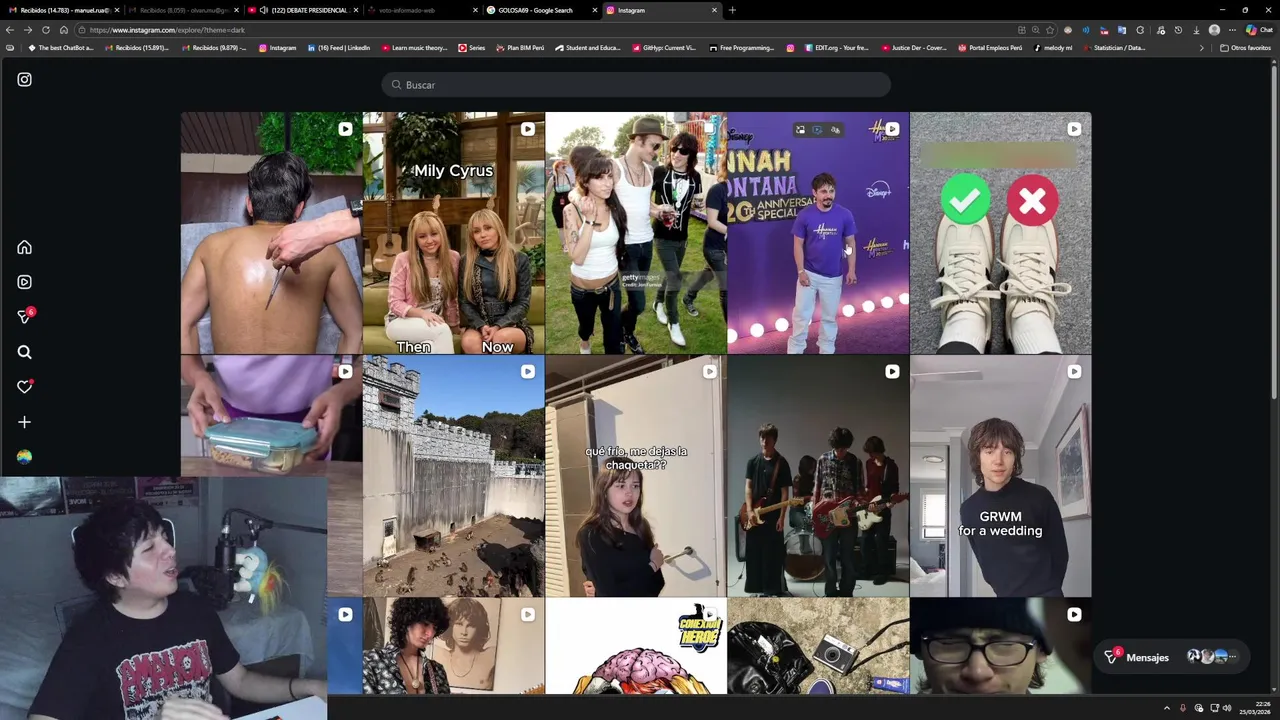Open the Instagram bookmark in bookmarks bar
This screenshot has width=1280, height=720.
(x=277, y=48)
